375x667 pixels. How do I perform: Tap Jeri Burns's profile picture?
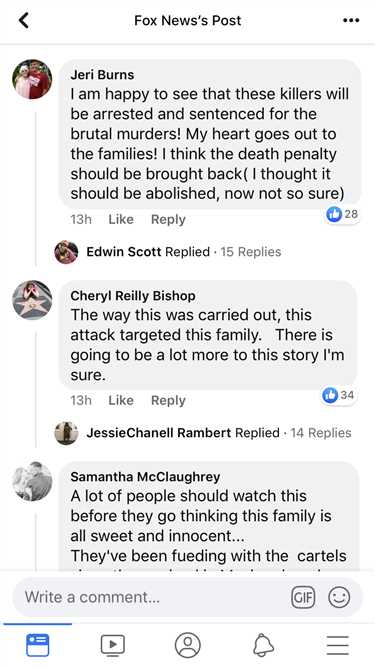coord(32,79)
